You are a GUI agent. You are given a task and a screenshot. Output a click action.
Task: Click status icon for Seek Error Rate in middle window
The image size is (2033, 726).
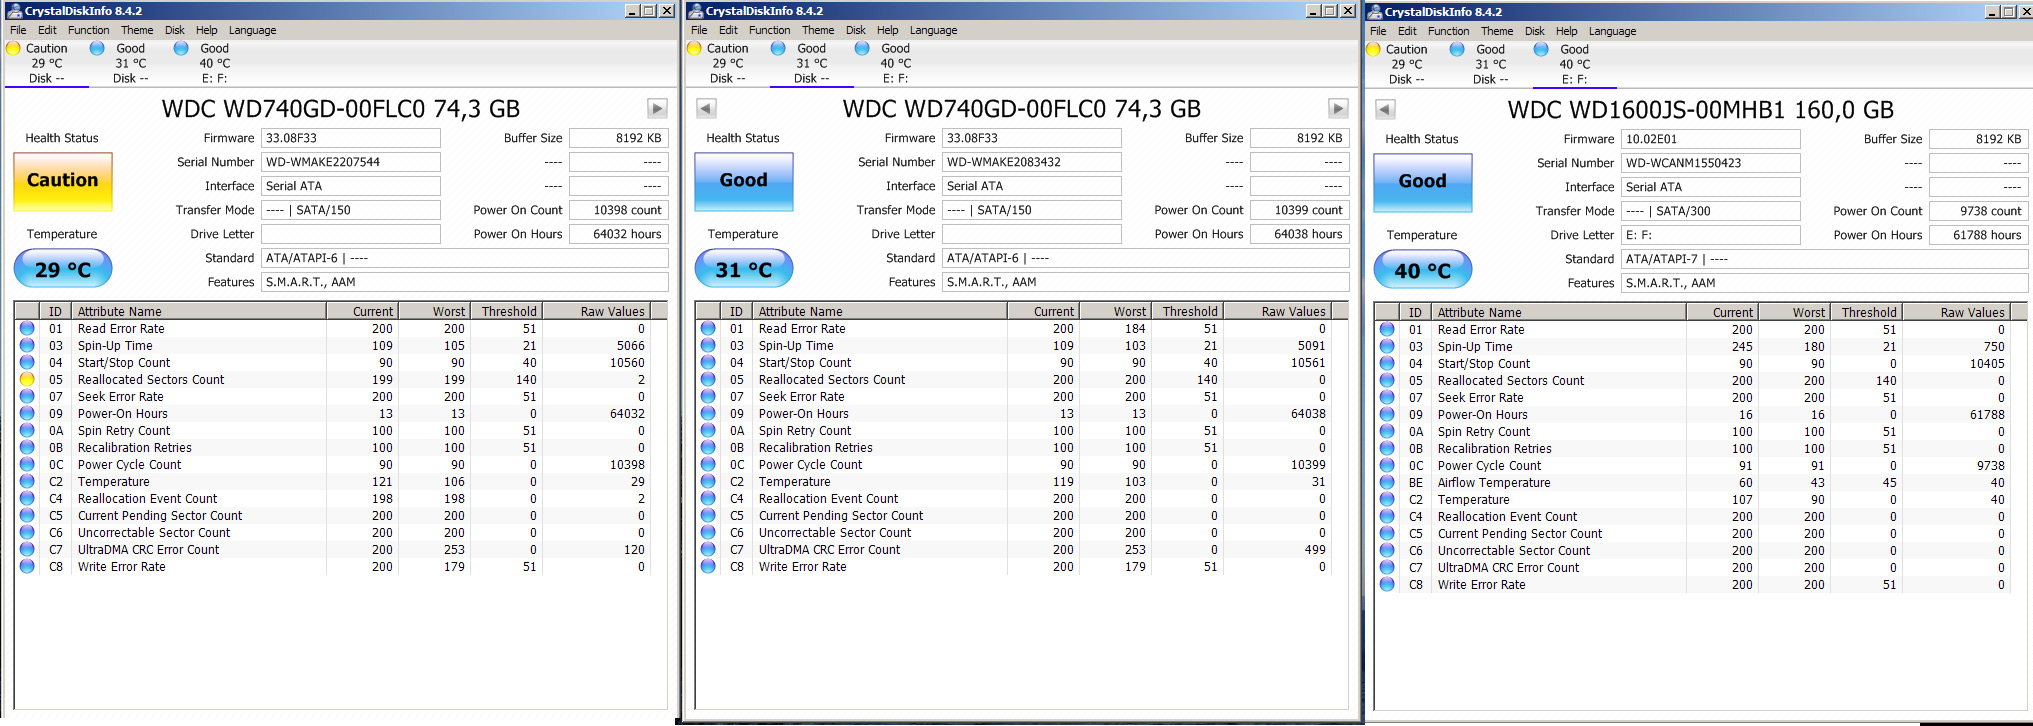tap(708, 396)
